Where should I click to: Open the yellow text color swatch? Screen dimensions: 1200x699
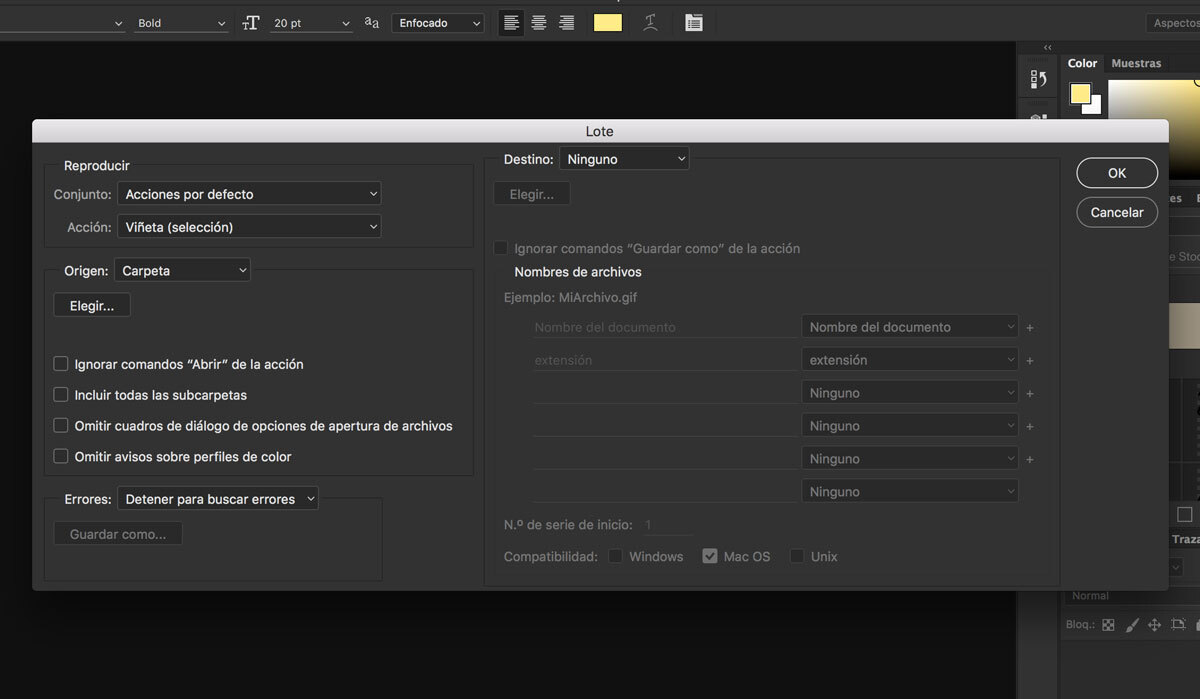607,22
